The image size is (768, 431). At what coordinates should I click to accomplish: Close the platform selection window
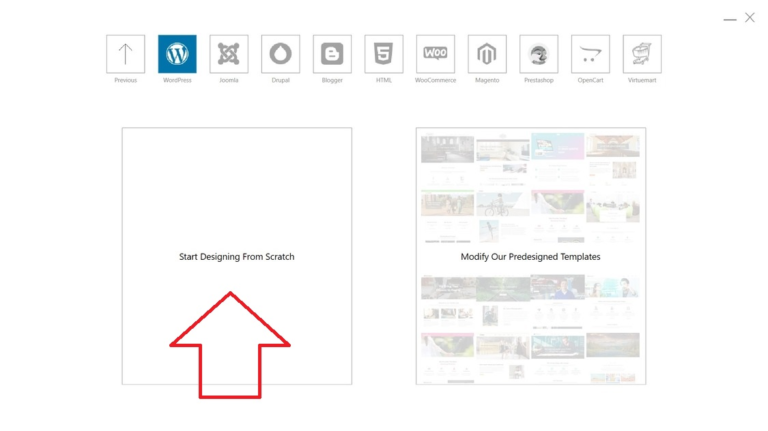pos(750,17)
